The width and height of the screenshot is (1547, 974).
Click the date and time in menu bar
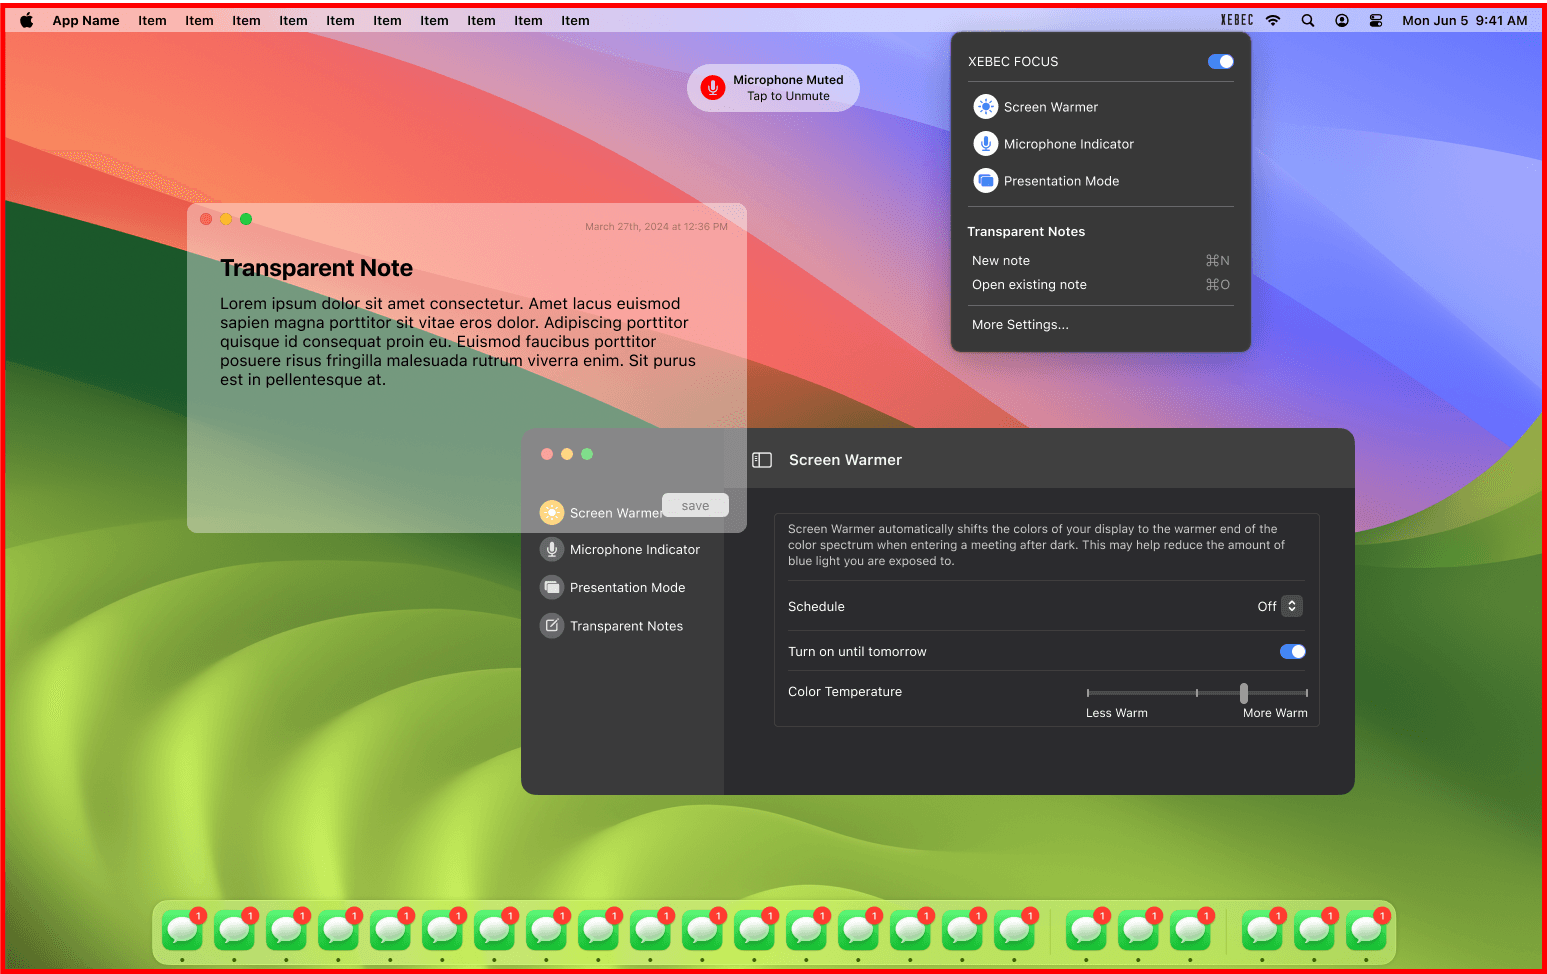click(1464, 20)
